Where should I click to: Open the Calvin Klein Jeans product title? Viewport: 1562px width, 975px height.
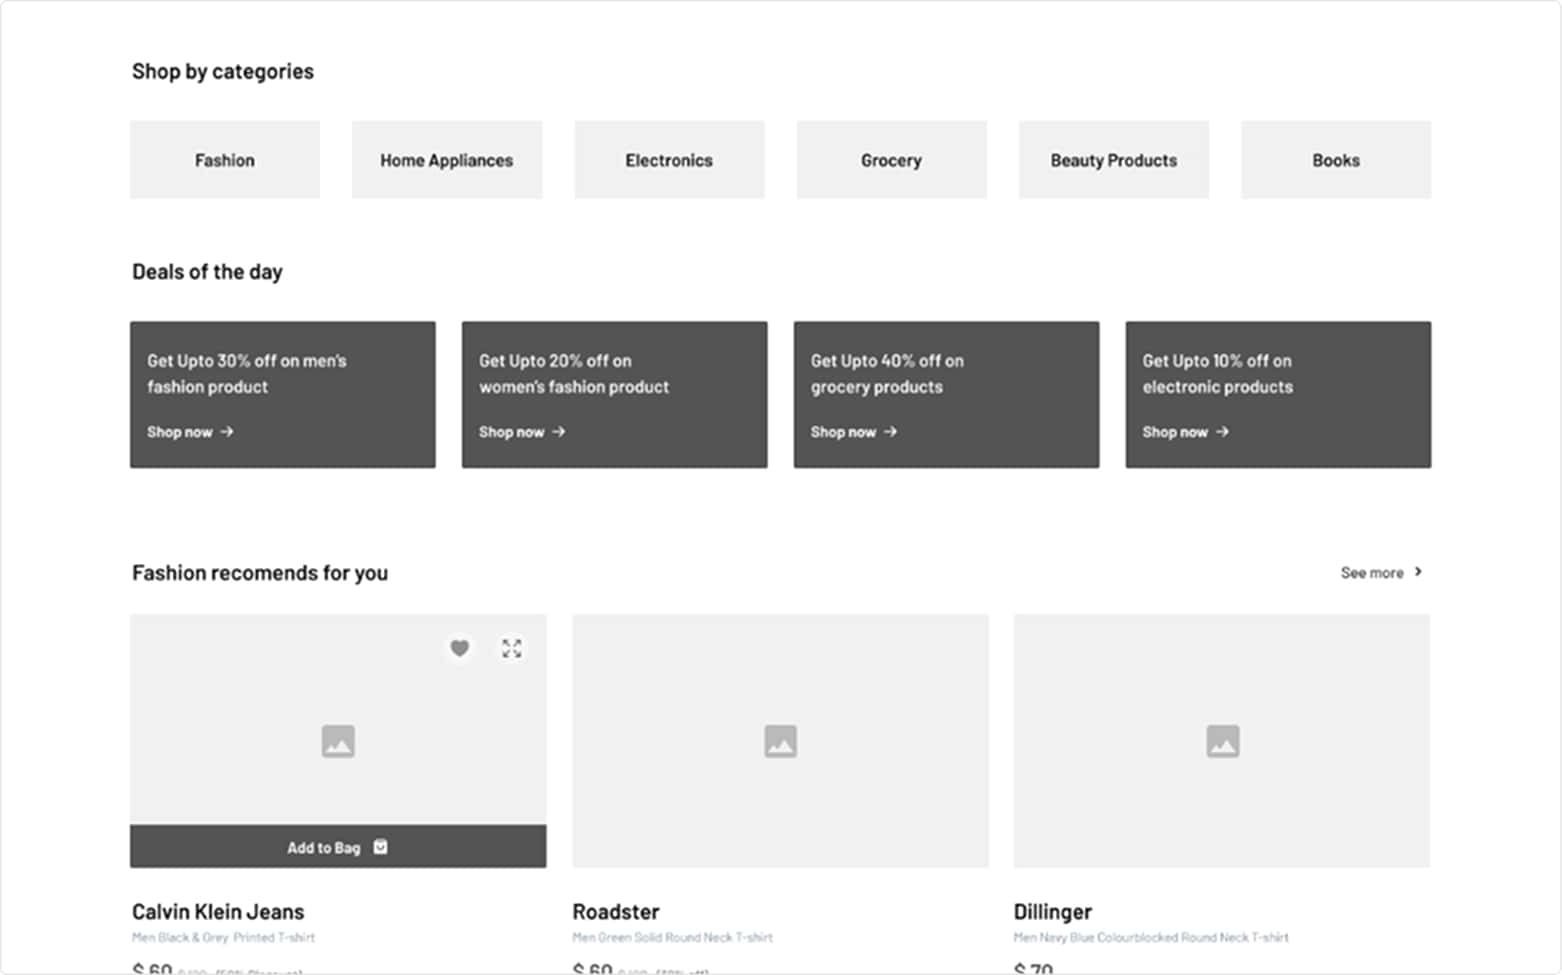[x=218, y=912]
